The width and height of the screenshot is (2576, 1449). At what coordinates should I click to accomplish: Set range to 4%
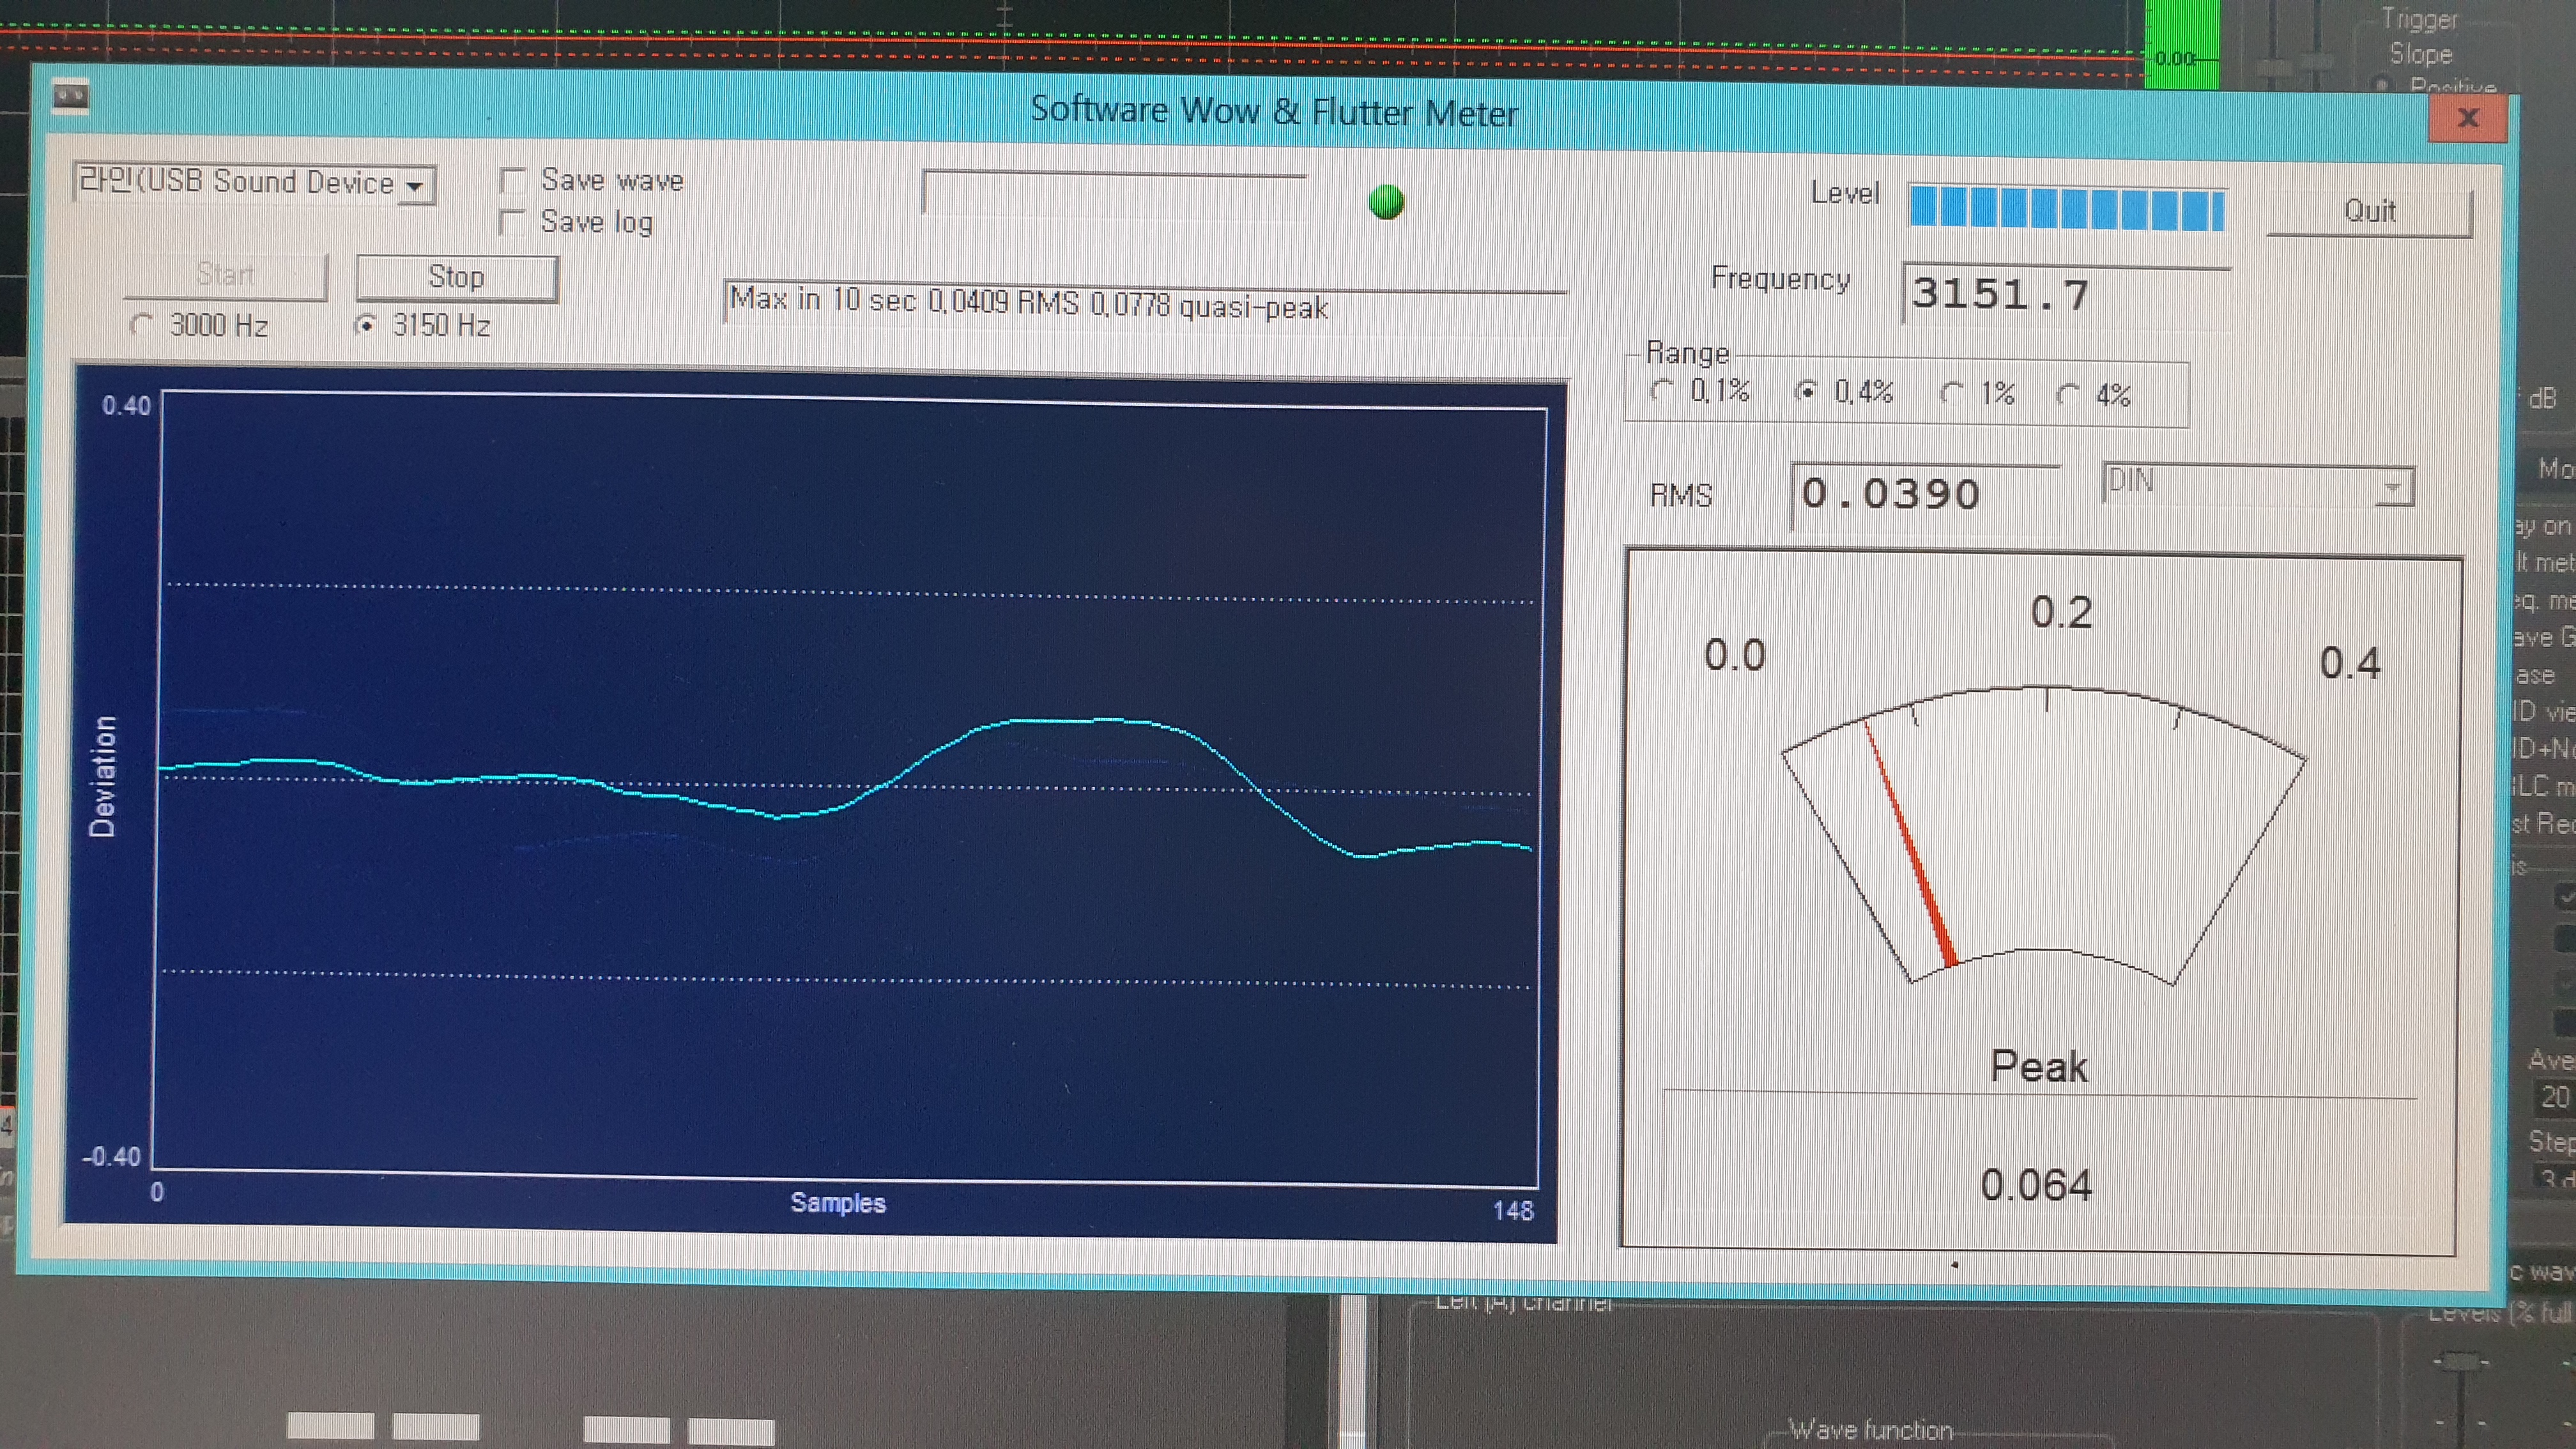point(2068,395)
